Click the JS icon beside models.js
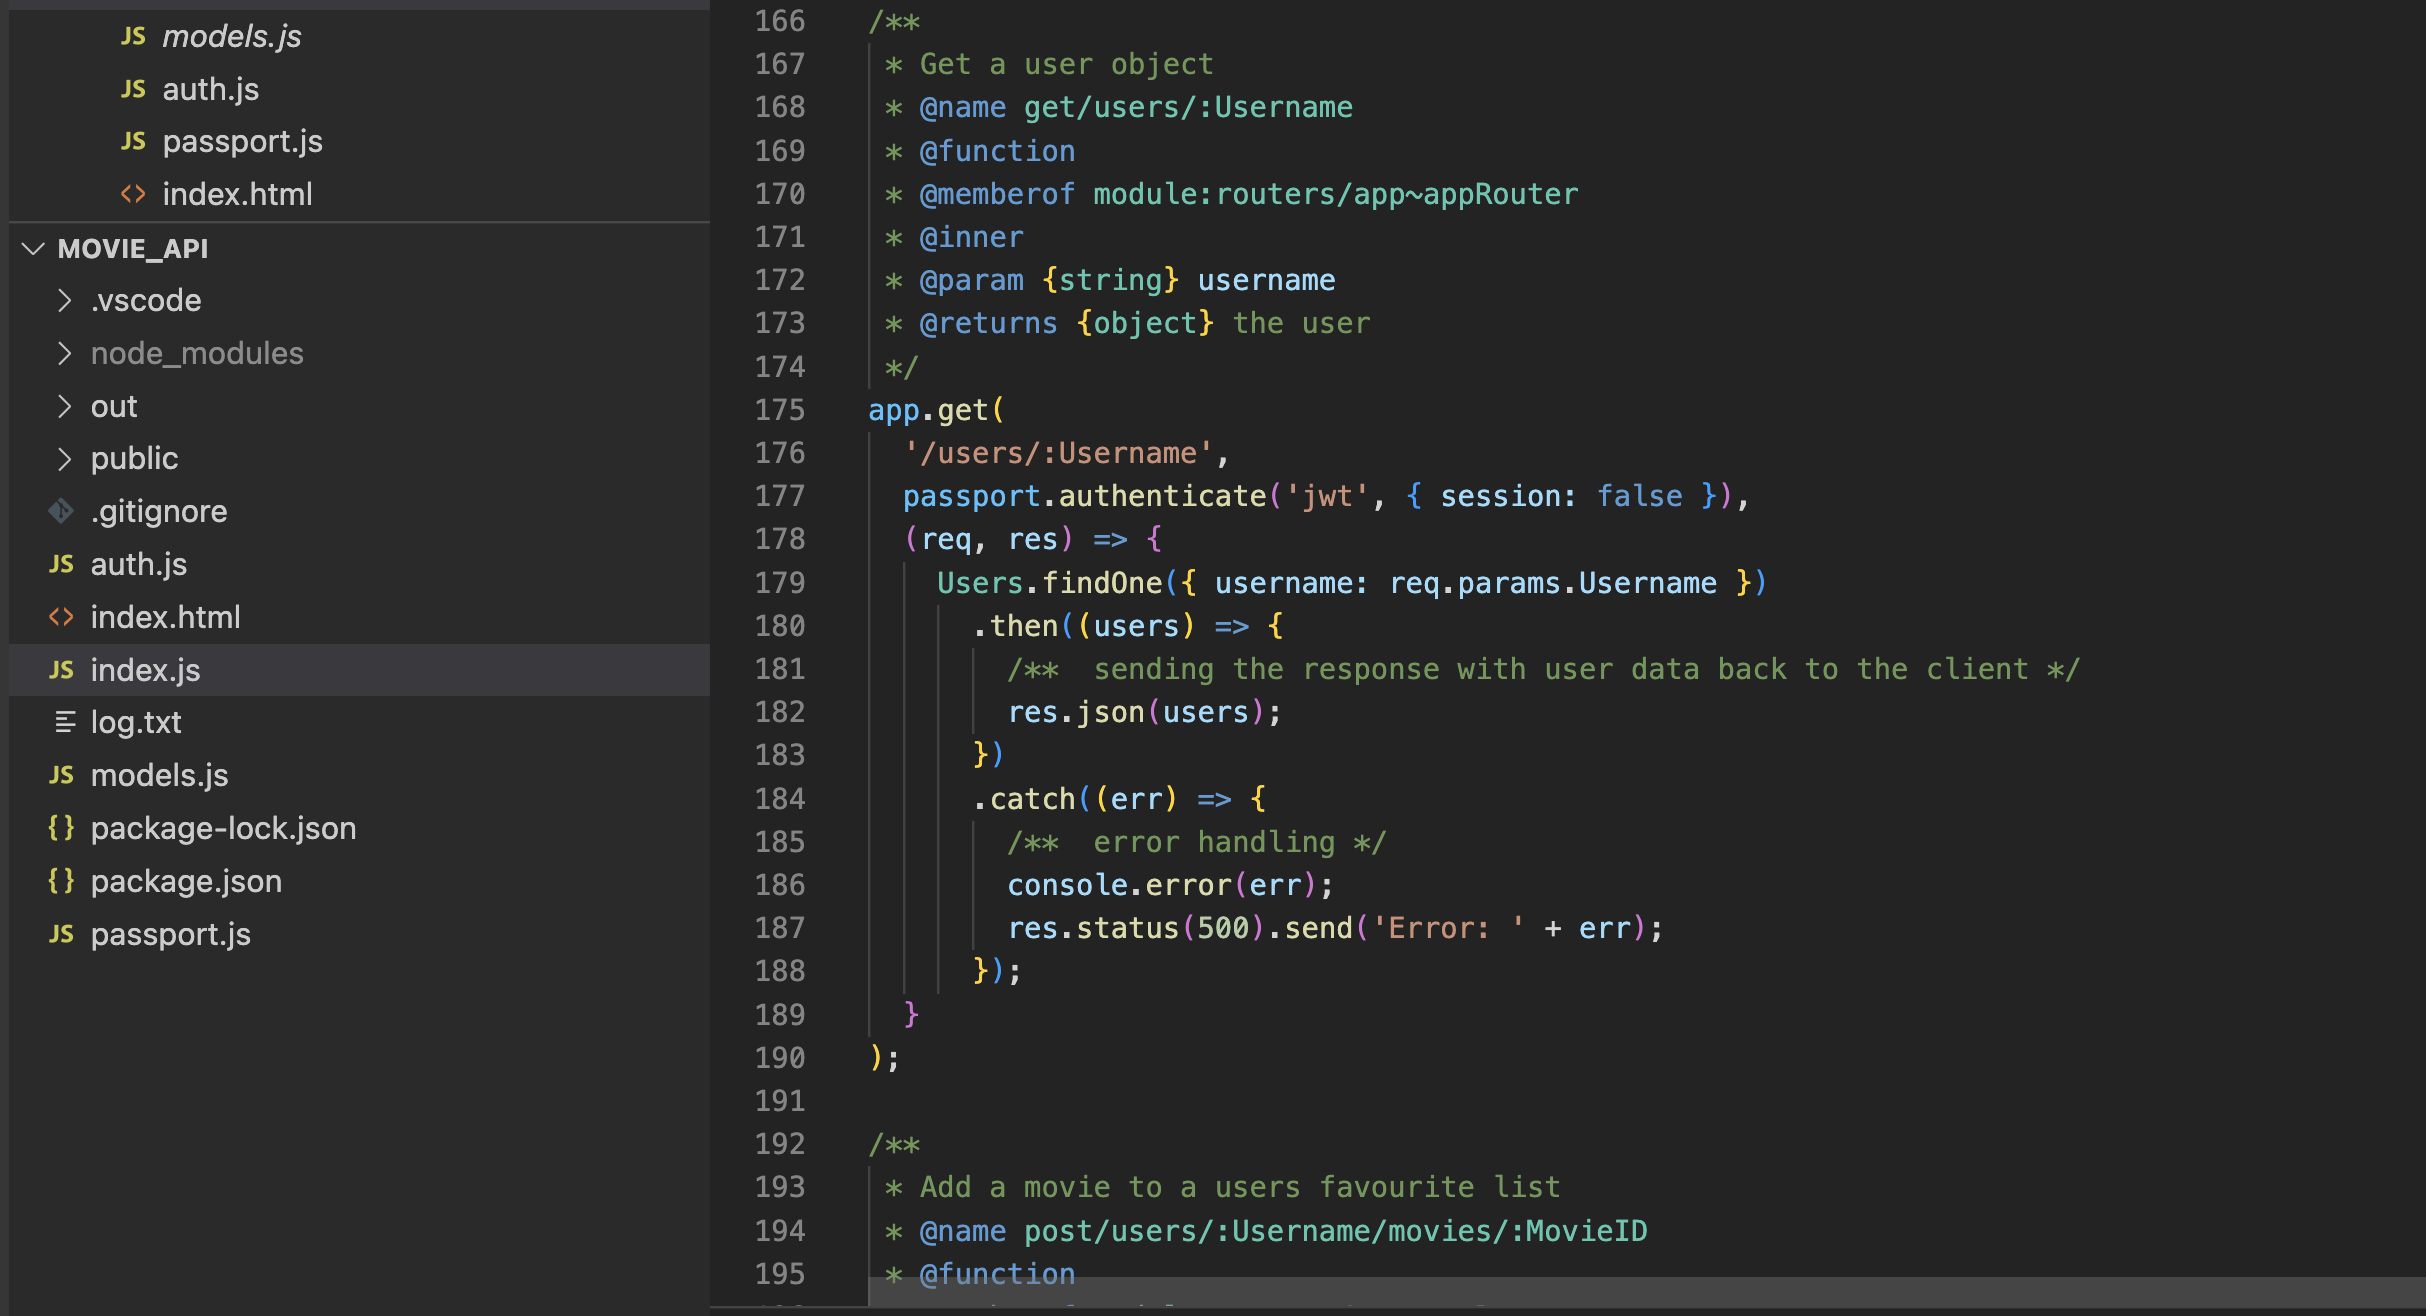 coord(133,36)
